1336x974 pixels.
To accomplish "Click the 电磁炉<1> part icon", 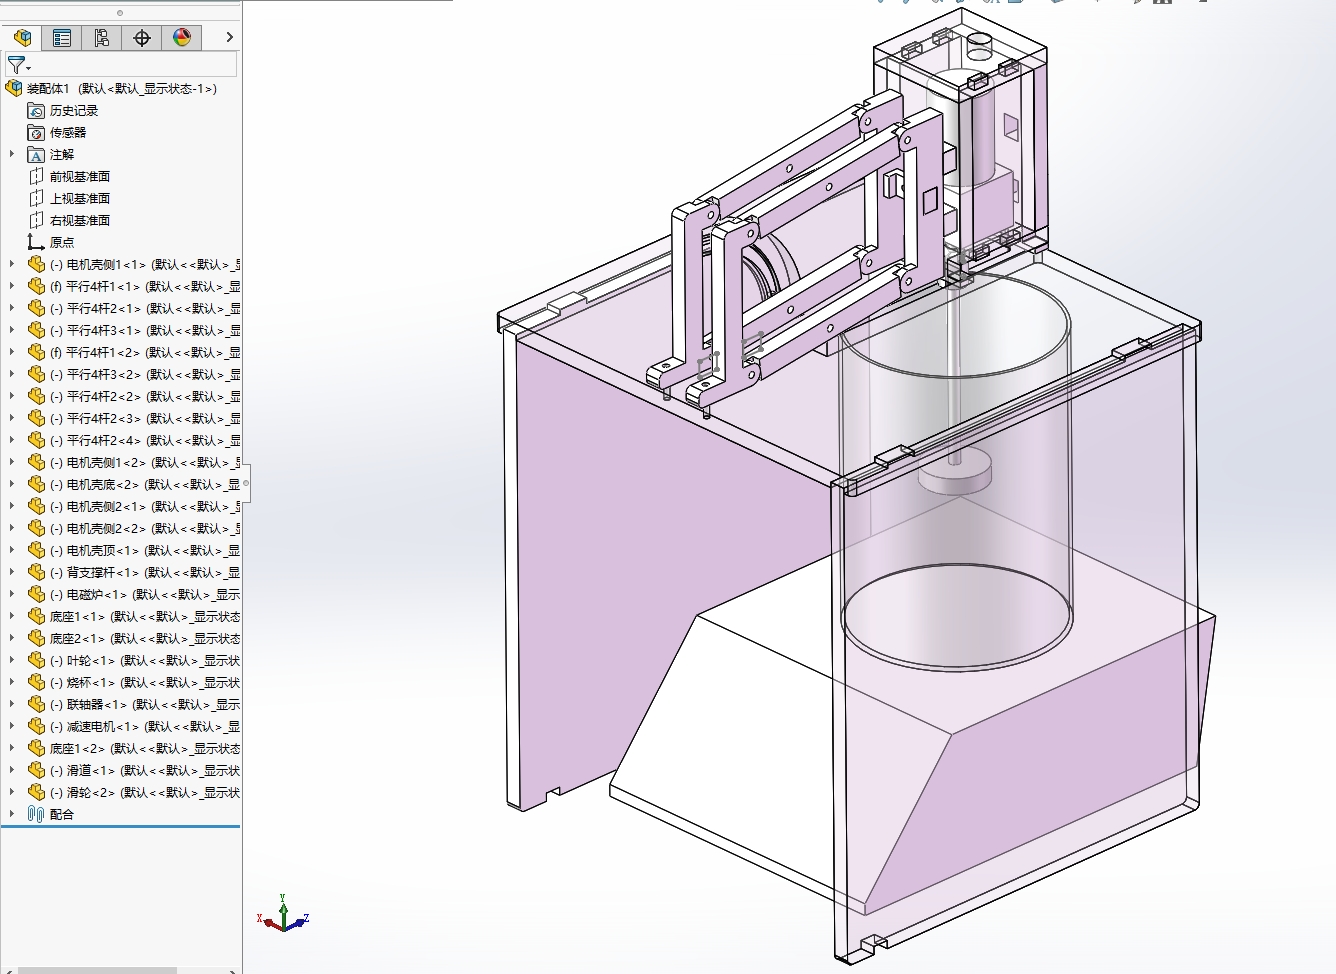I will (x=36, y=594).
